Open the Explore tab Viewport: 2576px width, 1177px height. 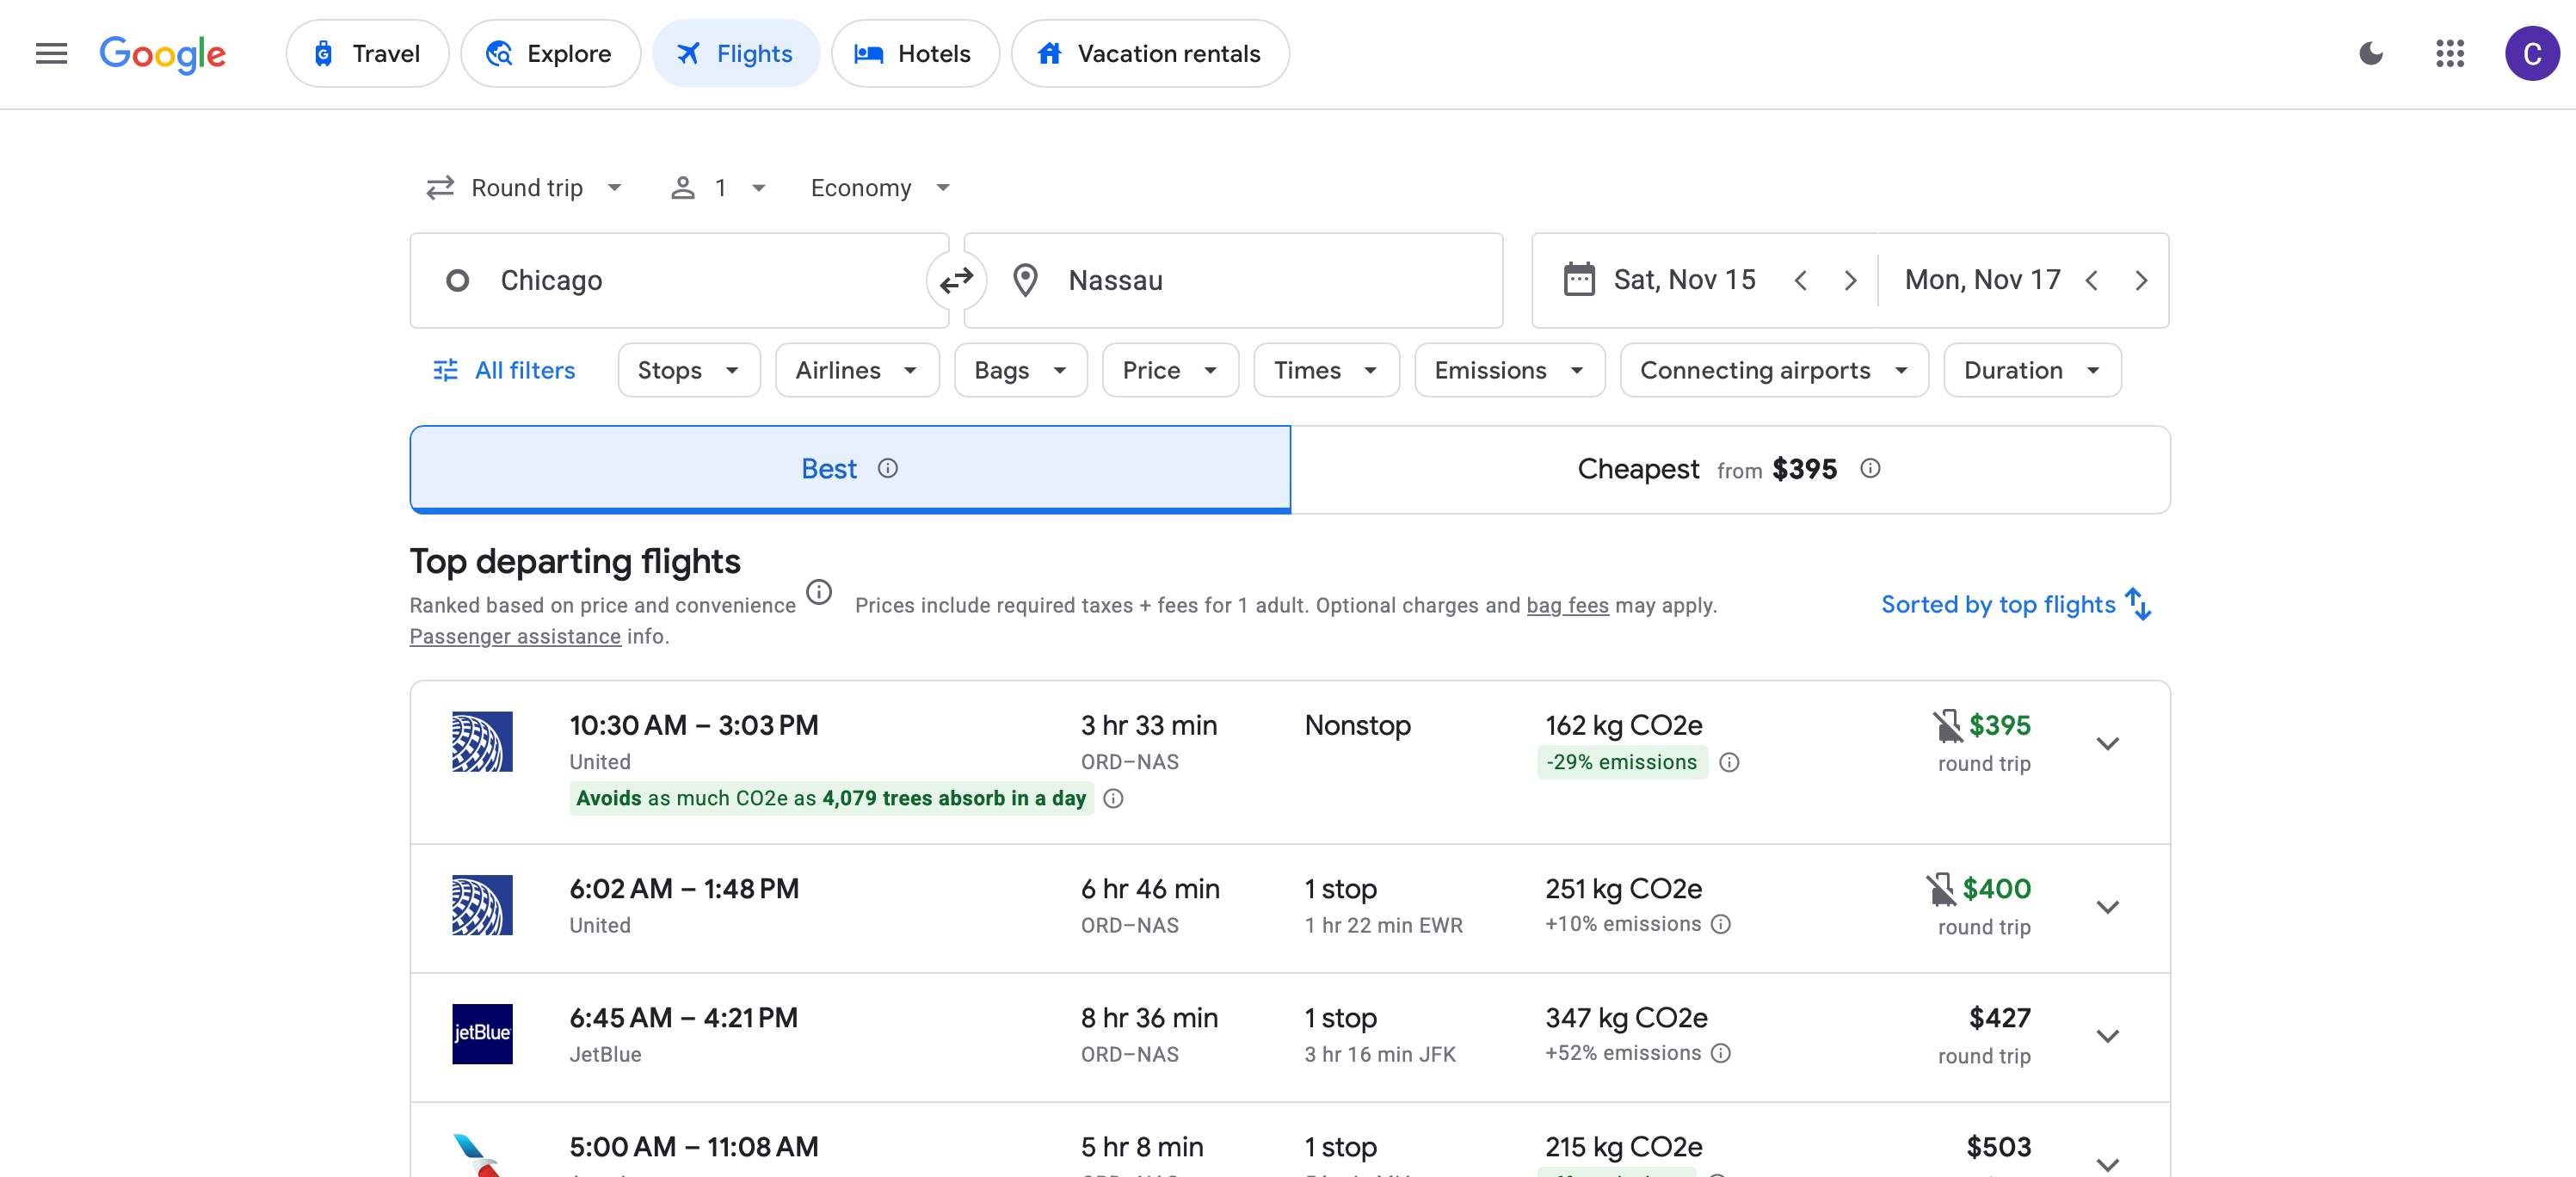click(550, 54)
